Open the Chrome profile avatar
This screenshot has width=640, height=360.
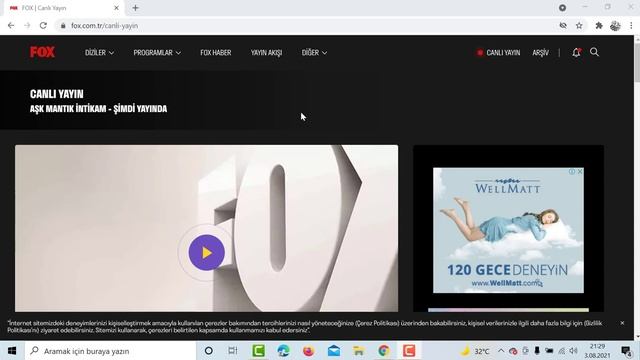[x=615, y=25]
